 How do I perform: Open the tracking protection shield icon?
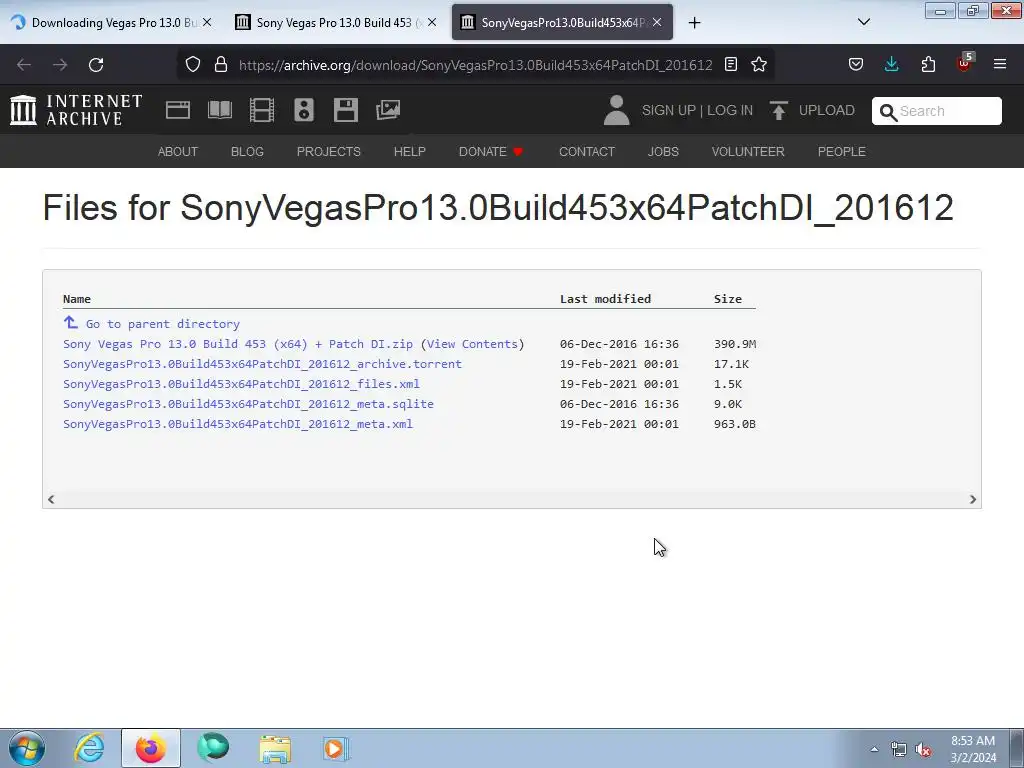coord(193,64)
